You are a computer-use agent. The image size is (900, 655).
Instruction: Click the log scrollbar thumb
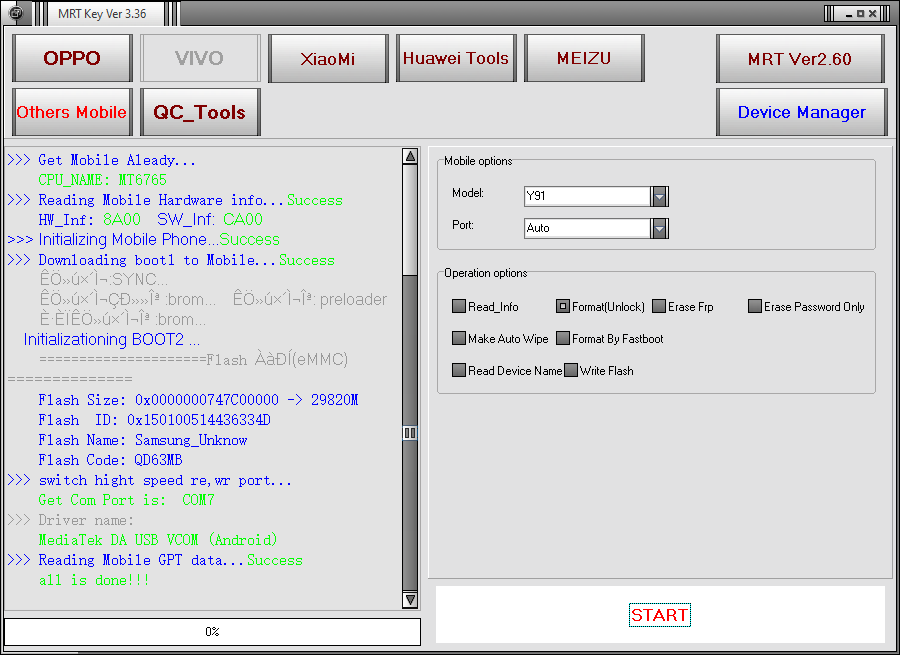[x=410, y=432]
